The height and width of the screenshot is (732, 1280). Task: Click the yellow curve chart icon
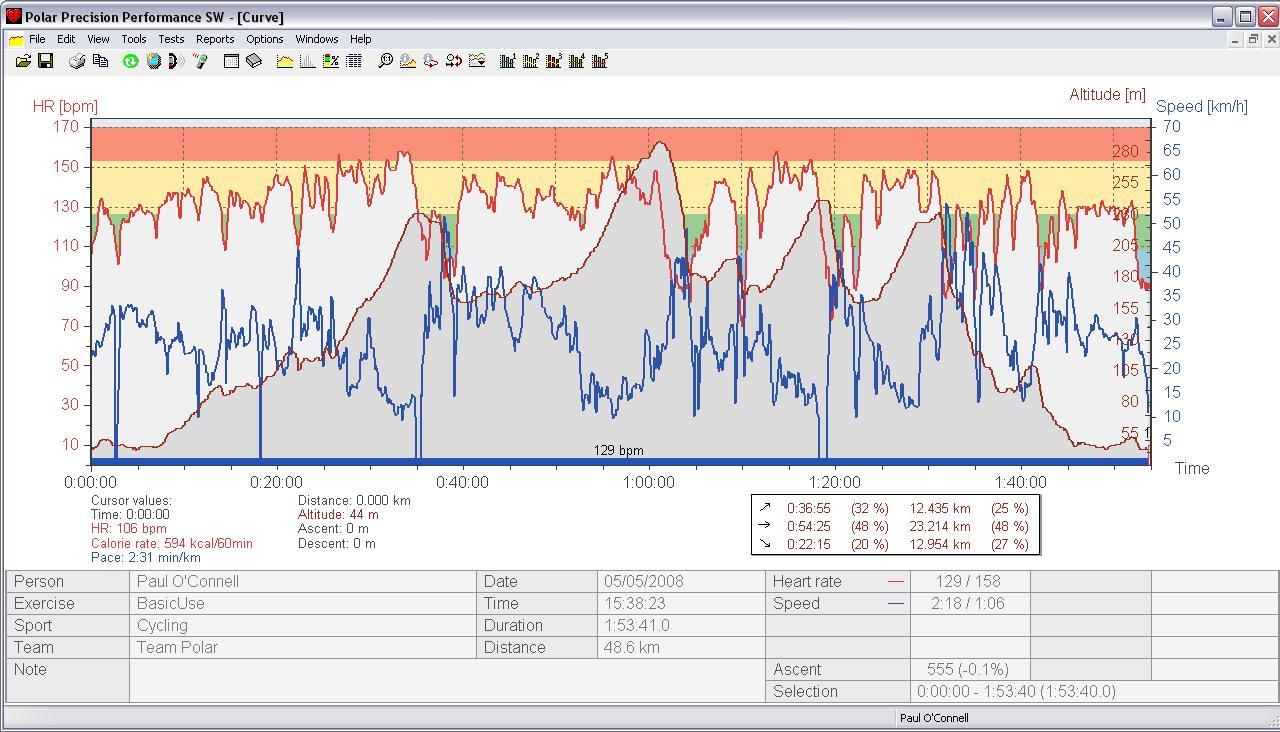[x=285, y=62]
